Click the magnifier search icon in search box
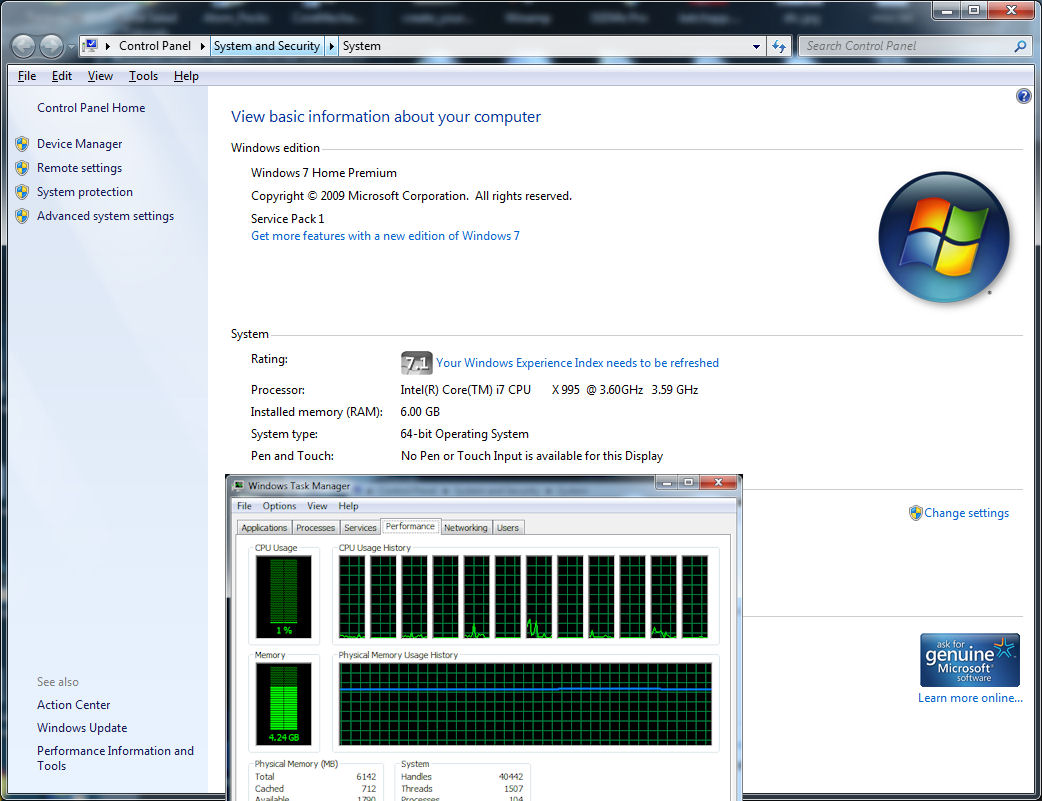 click(1020, 47)
